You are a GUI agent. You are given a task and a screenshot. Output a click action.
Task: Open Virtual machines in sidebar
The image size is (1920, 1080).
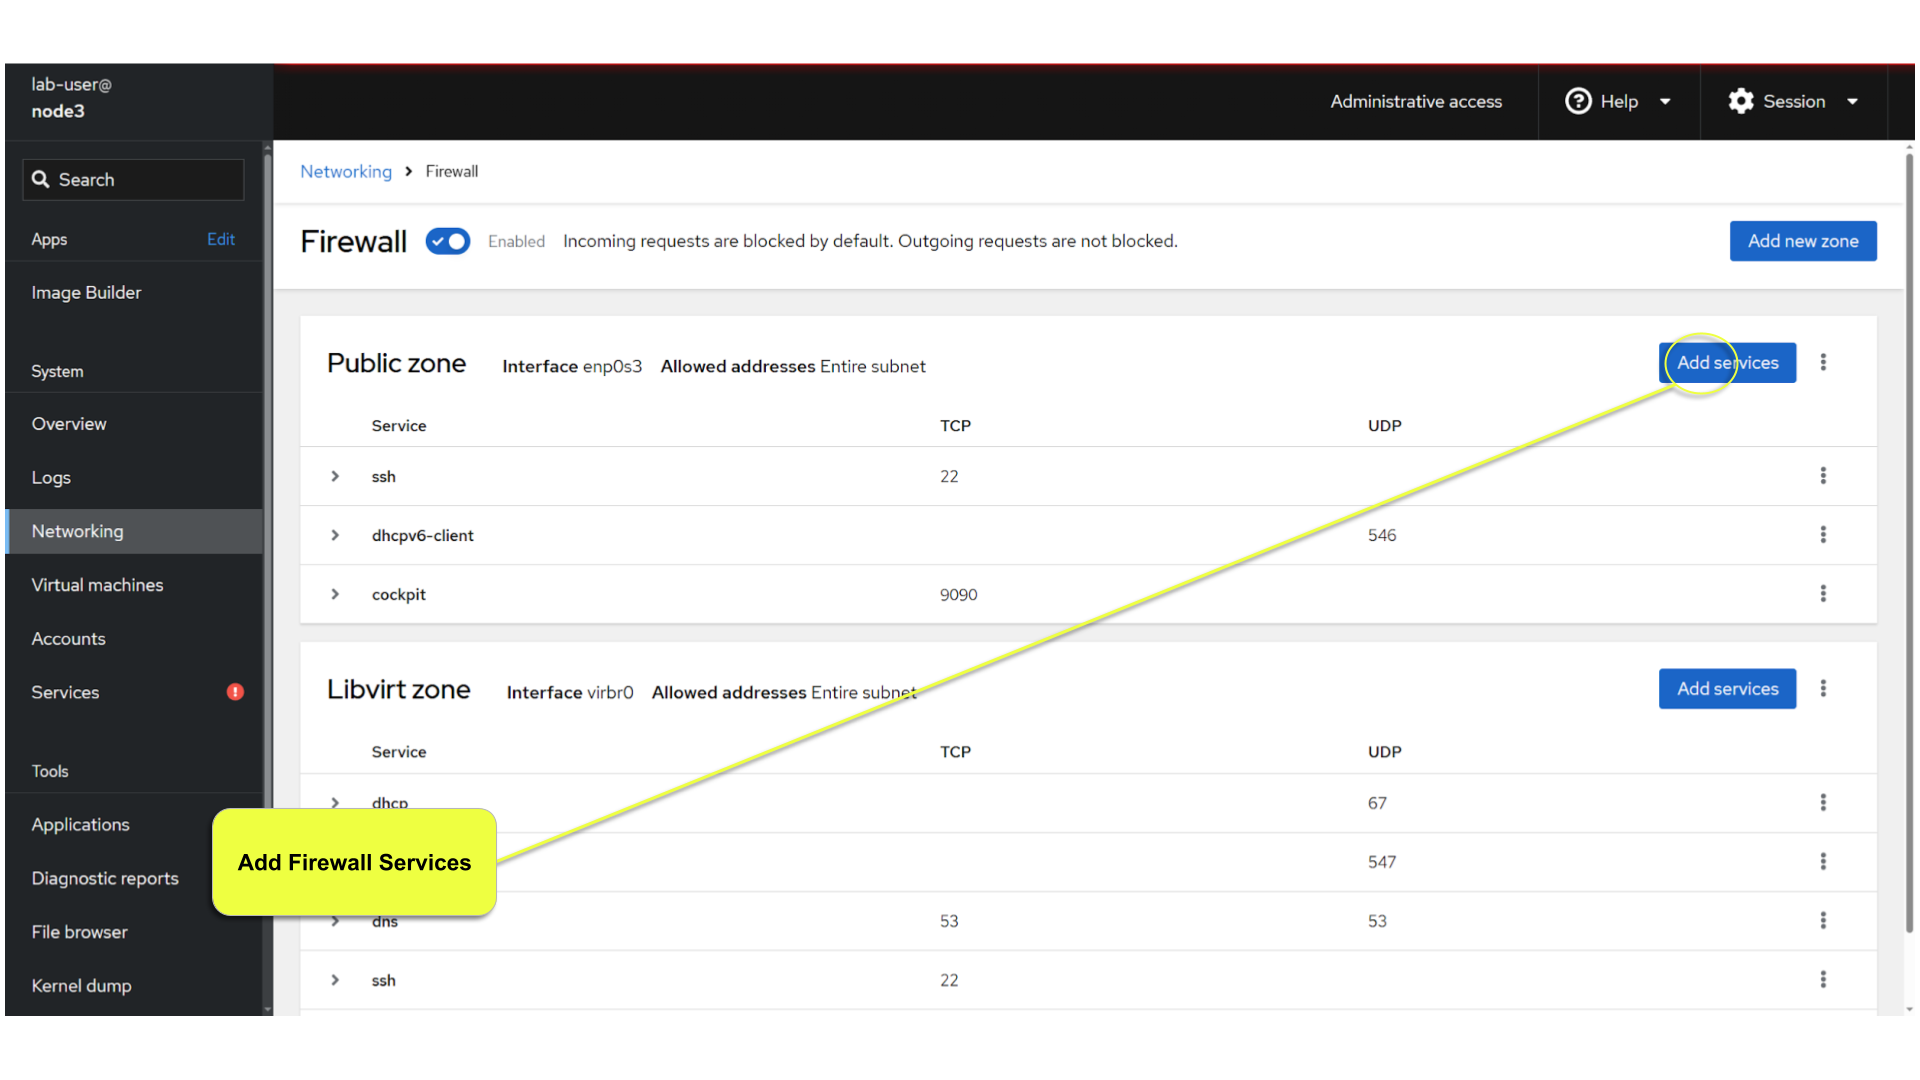pos(97,585)
